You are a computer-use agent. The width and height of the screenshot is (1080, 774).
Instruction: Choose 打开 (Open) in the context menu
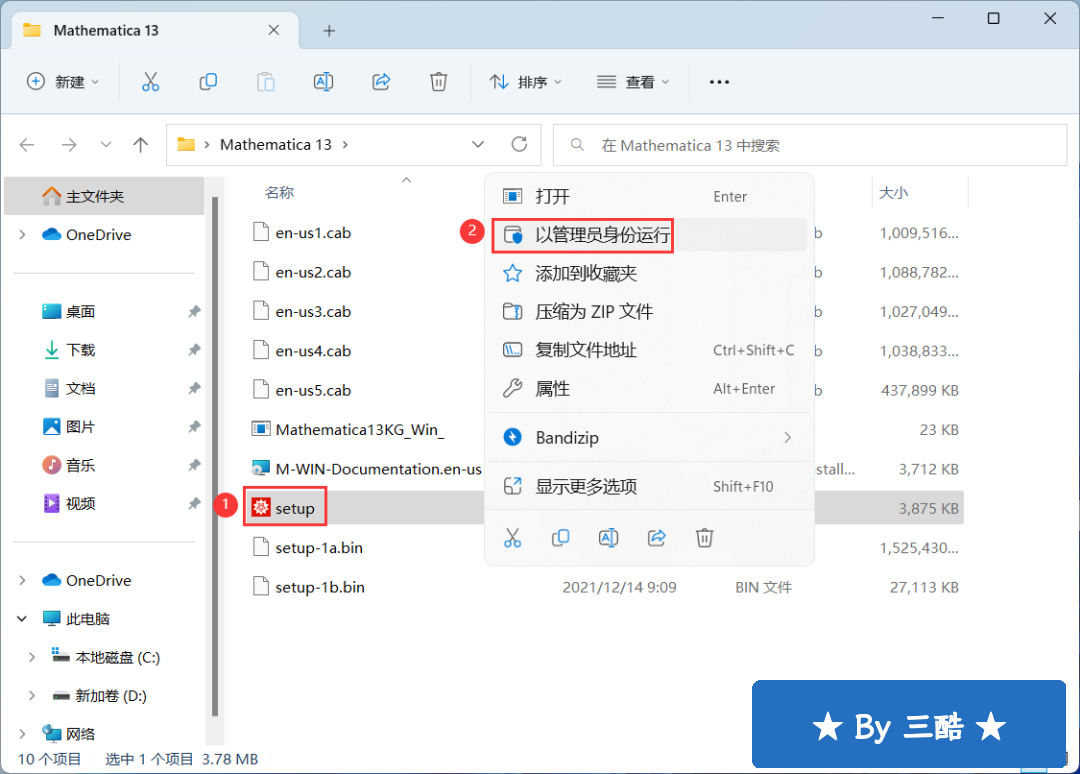tap(648, 196)
